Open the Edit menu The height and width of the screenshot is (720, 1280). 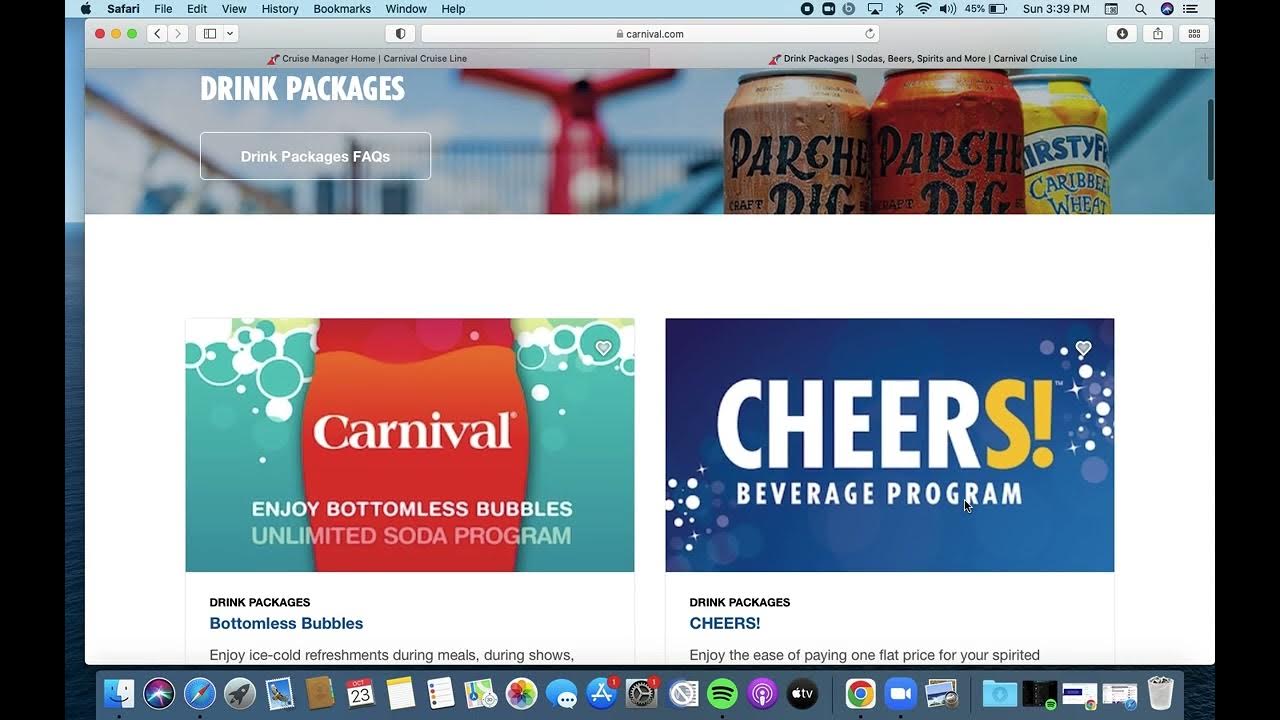click(x=197, y=9)
